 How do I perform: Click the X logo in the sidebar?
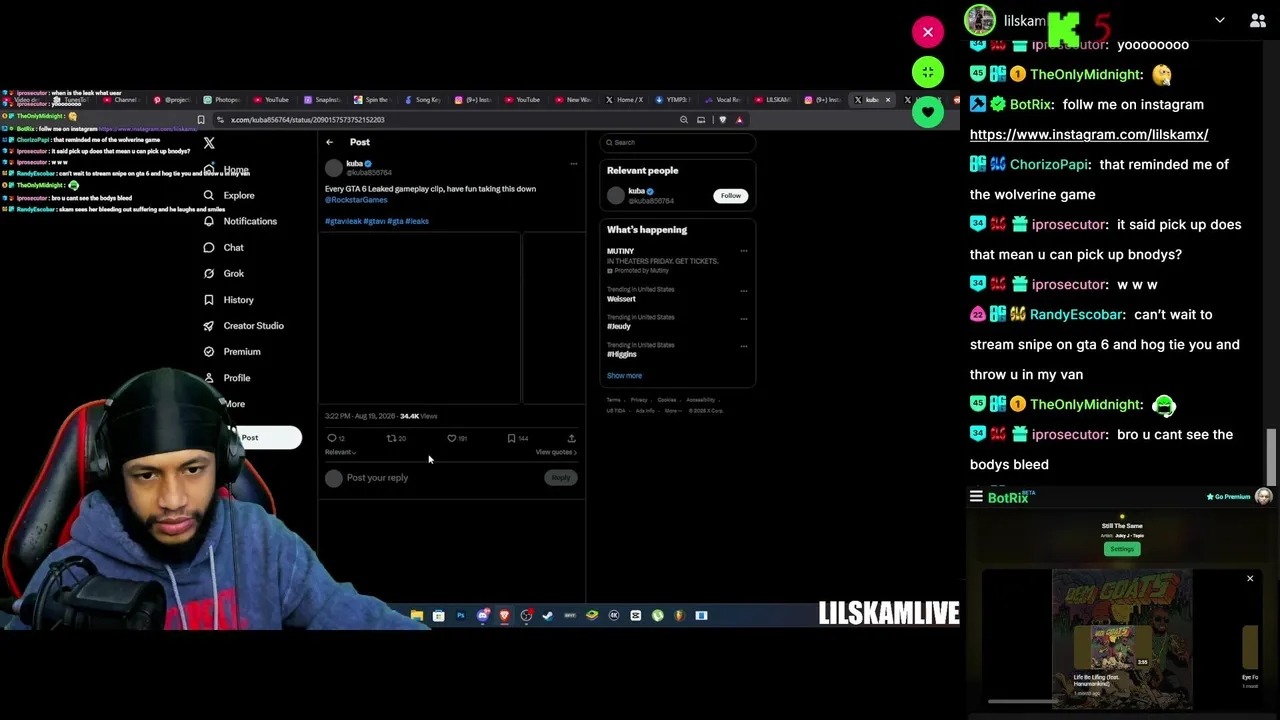click(209, 143)
